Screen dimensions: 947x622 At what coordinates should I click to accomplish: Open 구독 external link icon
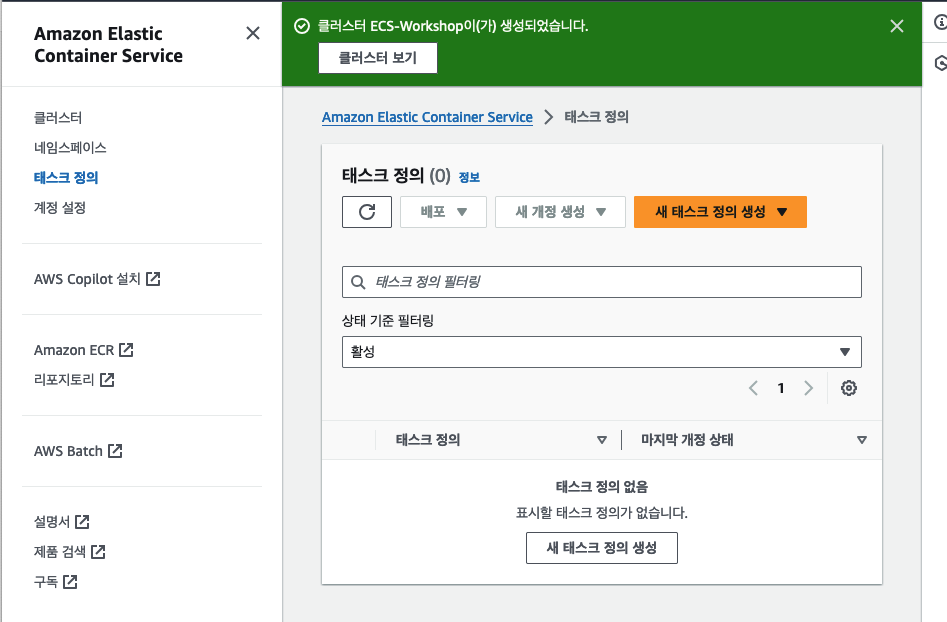[x=70, y=582]
